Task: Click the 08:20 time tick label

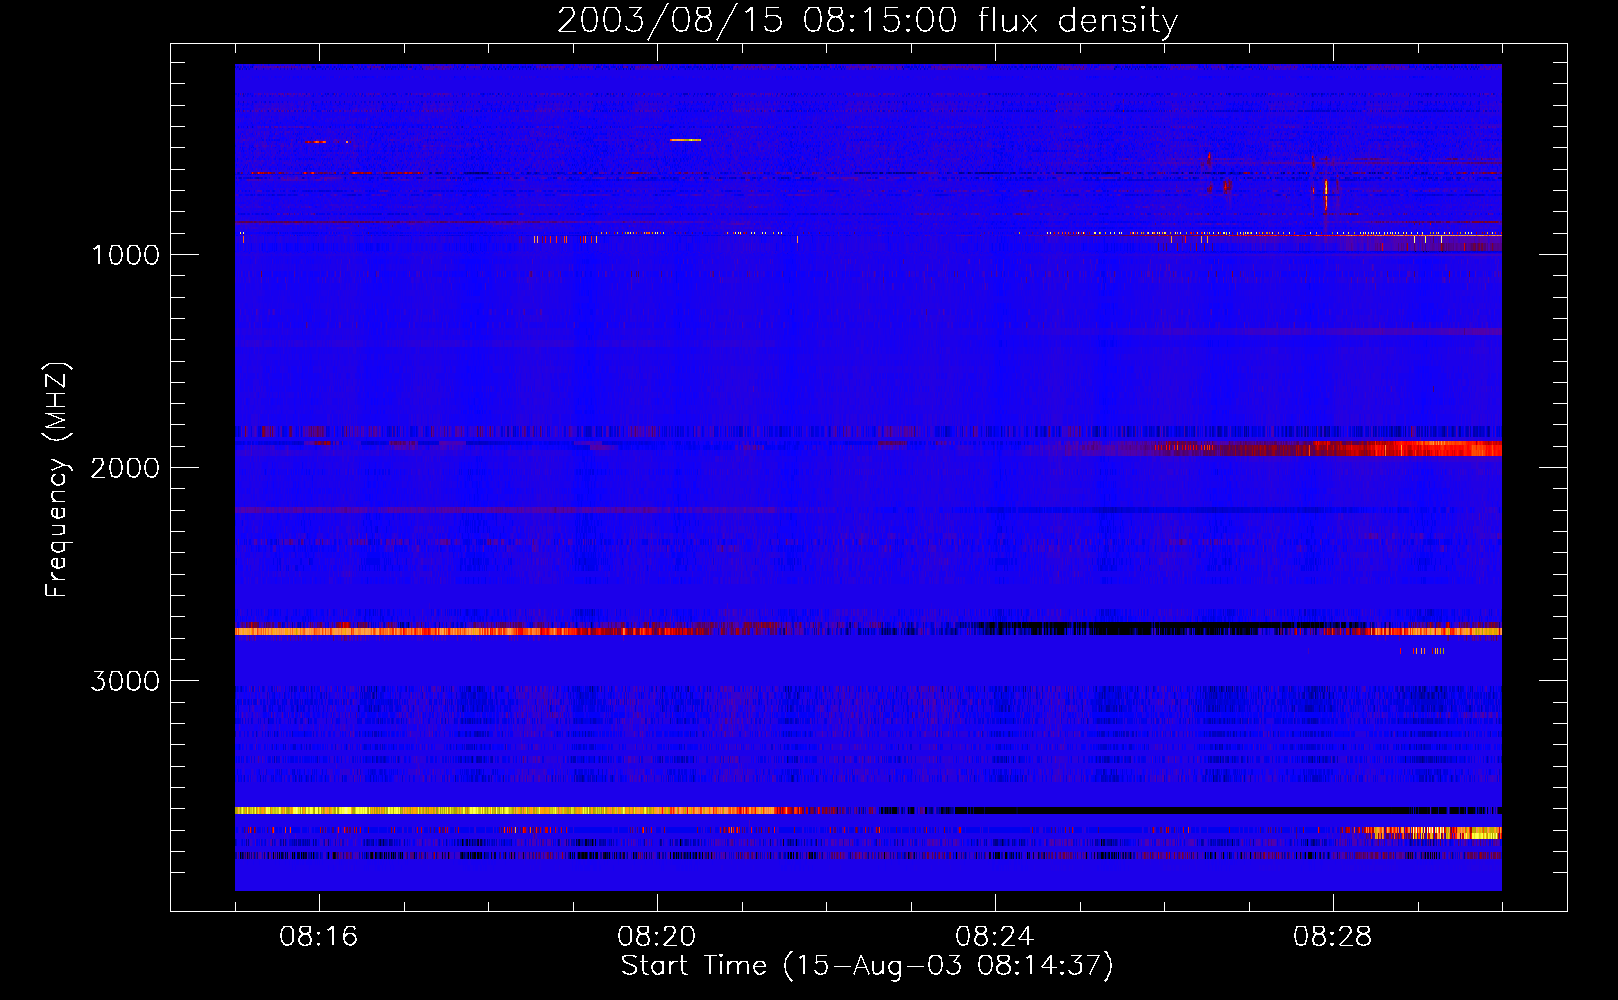Action: click(x=657, y=936)
